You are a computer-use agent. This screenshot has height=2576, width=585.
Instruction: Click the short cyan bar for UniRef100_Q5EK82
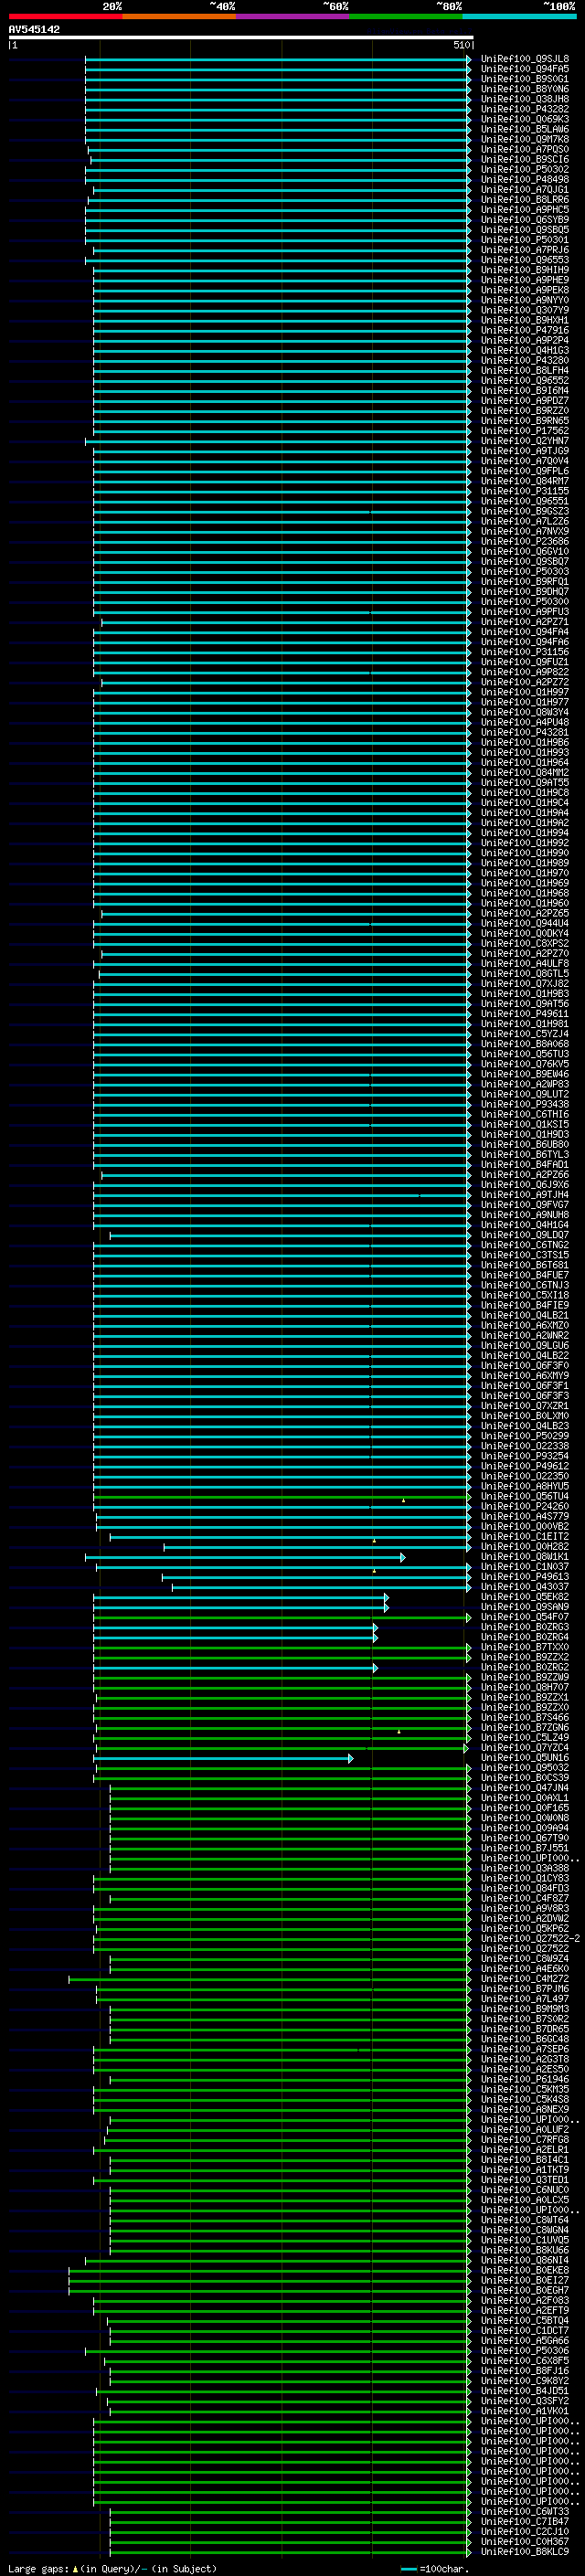click(241, 1597)
